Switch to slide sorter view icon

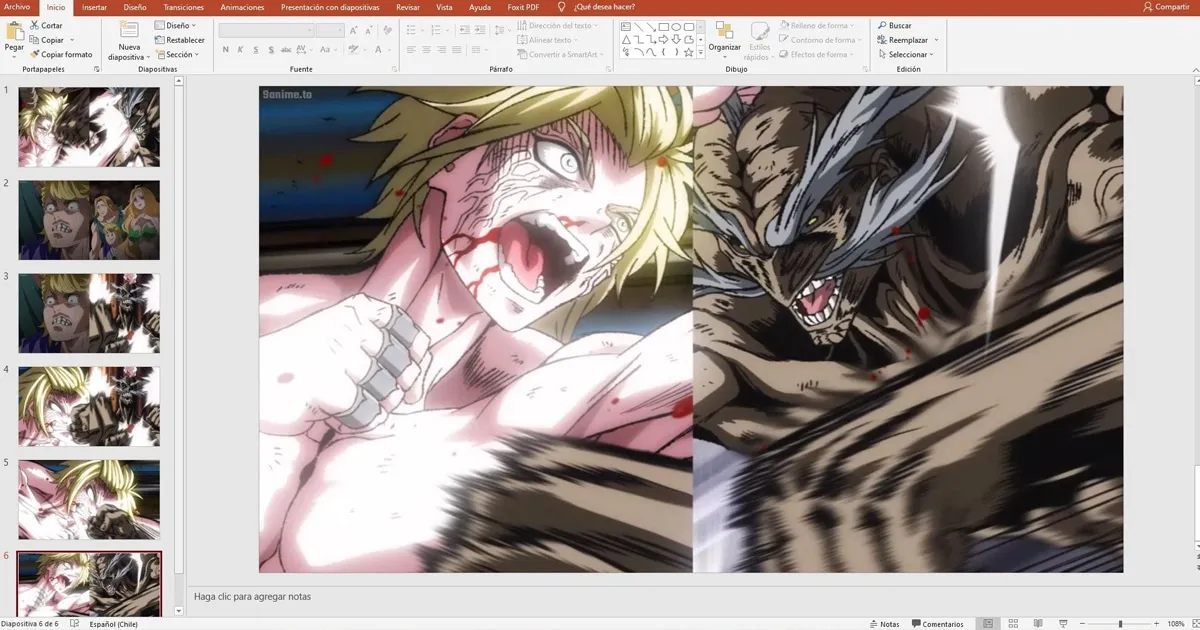(x=1013, y=624)
